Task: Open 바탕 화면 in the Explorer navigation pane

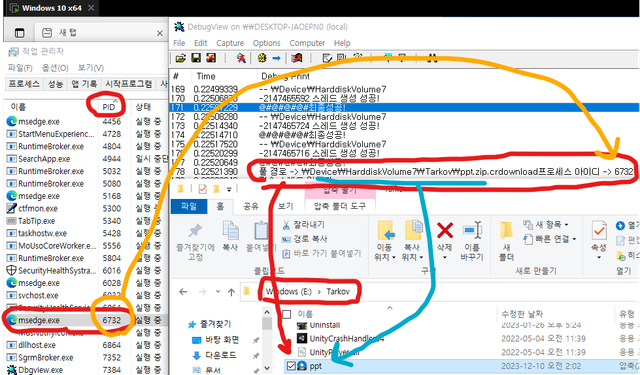Action: tap(222, 340)
